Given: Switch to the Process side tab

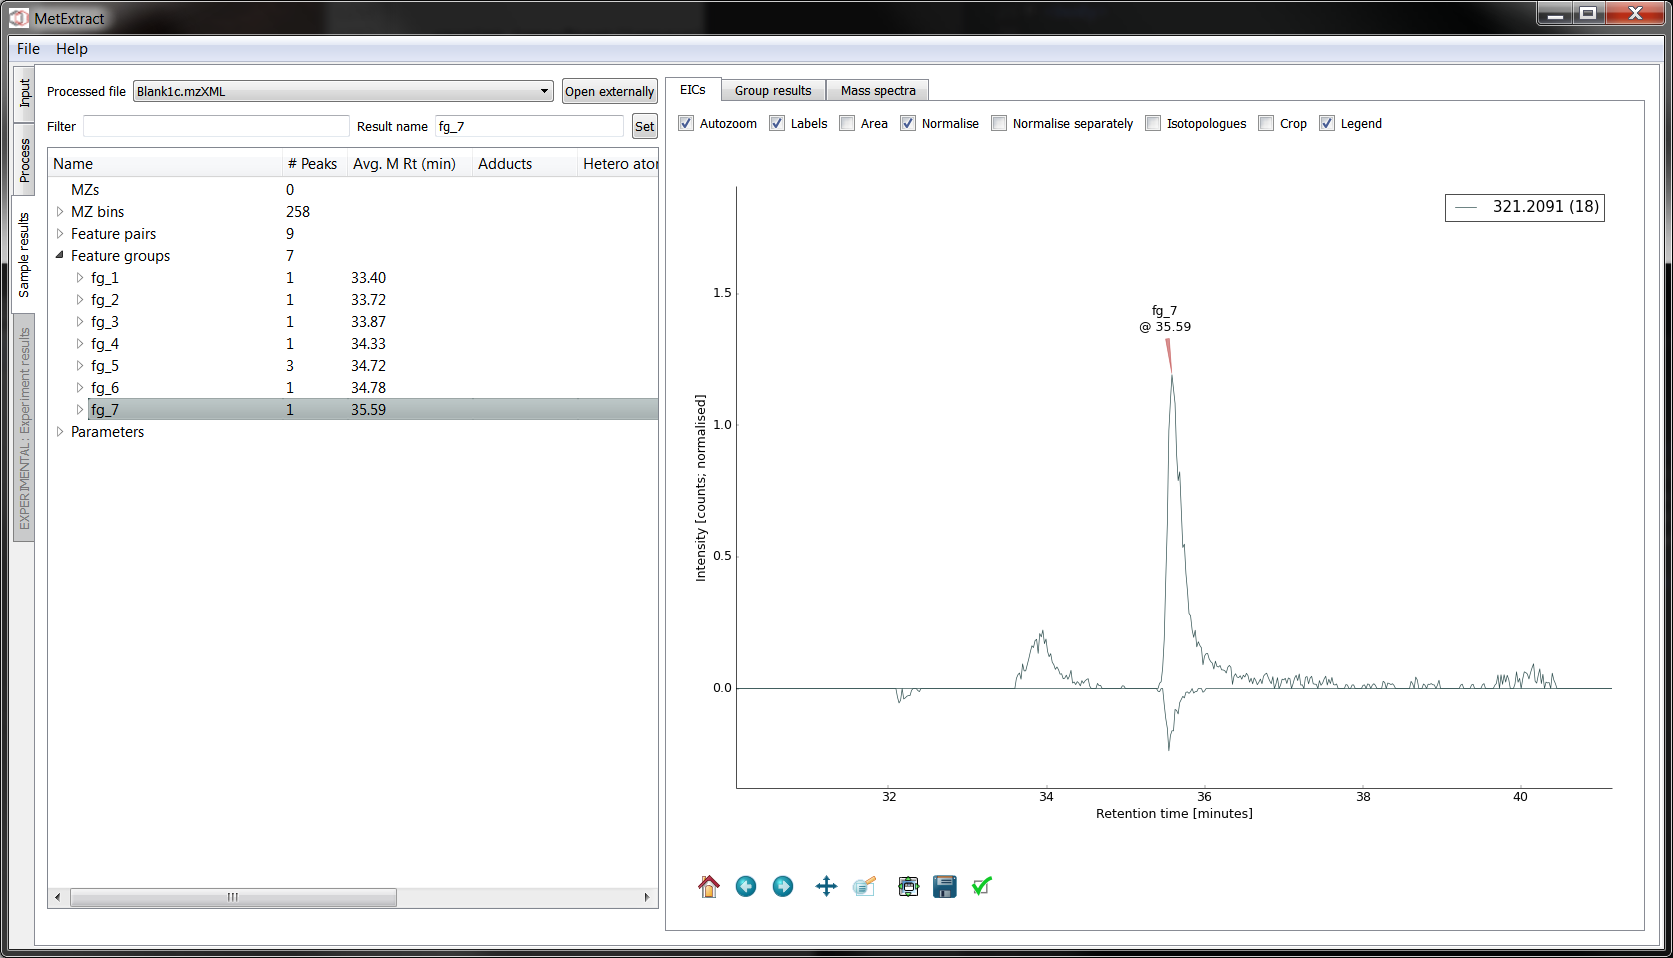Looking at the screenshot, I should point(24,160).
